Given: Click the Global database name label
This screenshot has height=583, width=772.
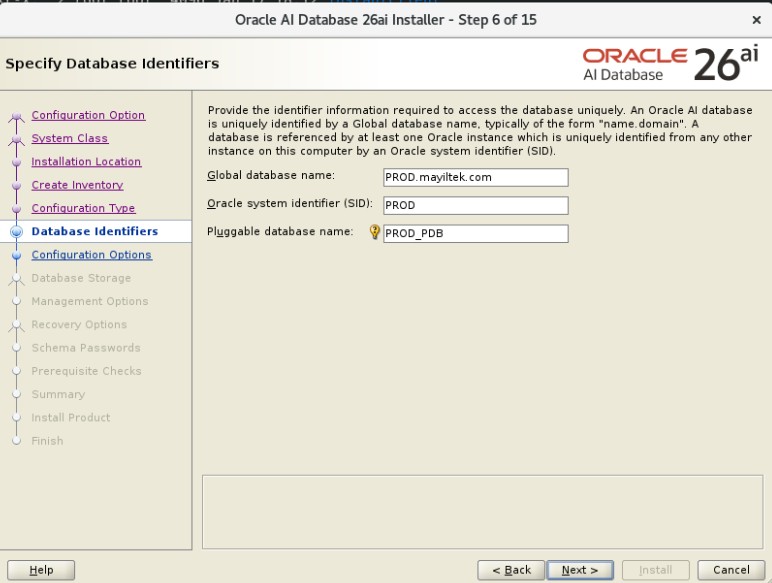Looking at the screenshot, I should click(x=271, y=175).
